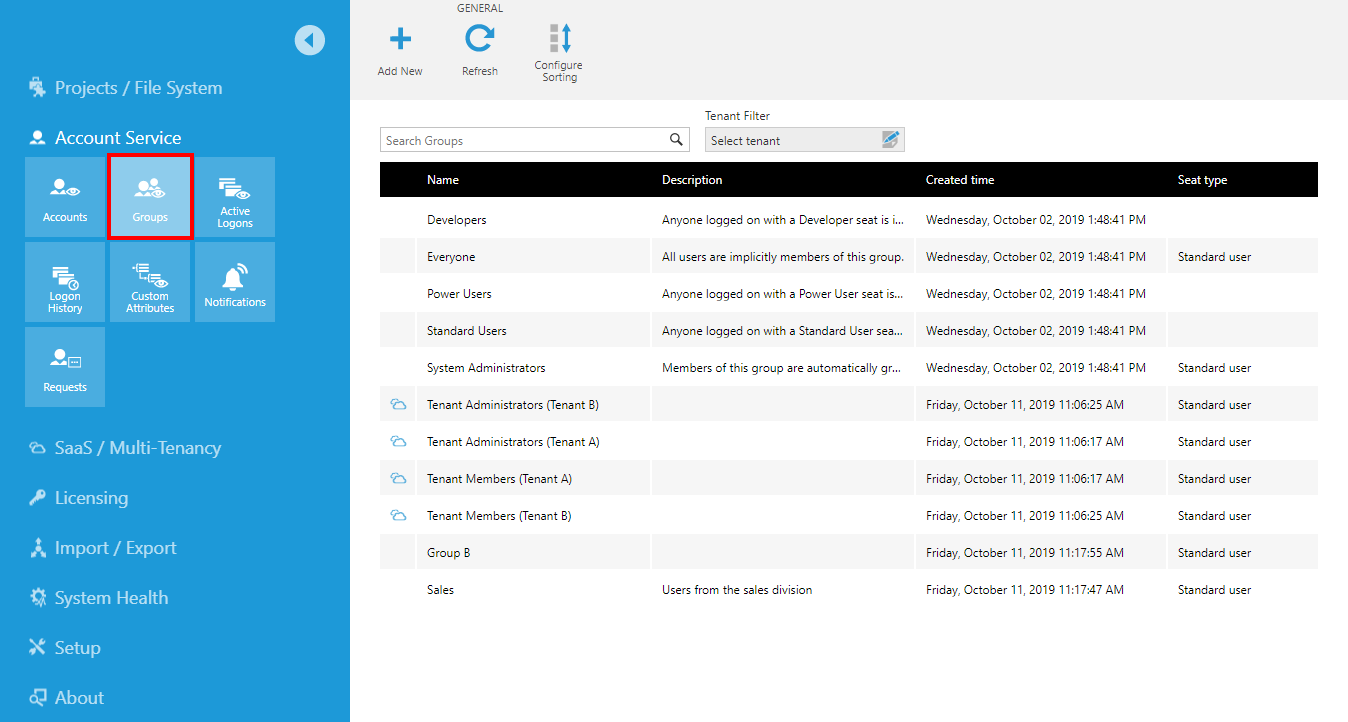Click 'Users from the sales division' description
The image size is (1348, 722).
click(737, 590)
